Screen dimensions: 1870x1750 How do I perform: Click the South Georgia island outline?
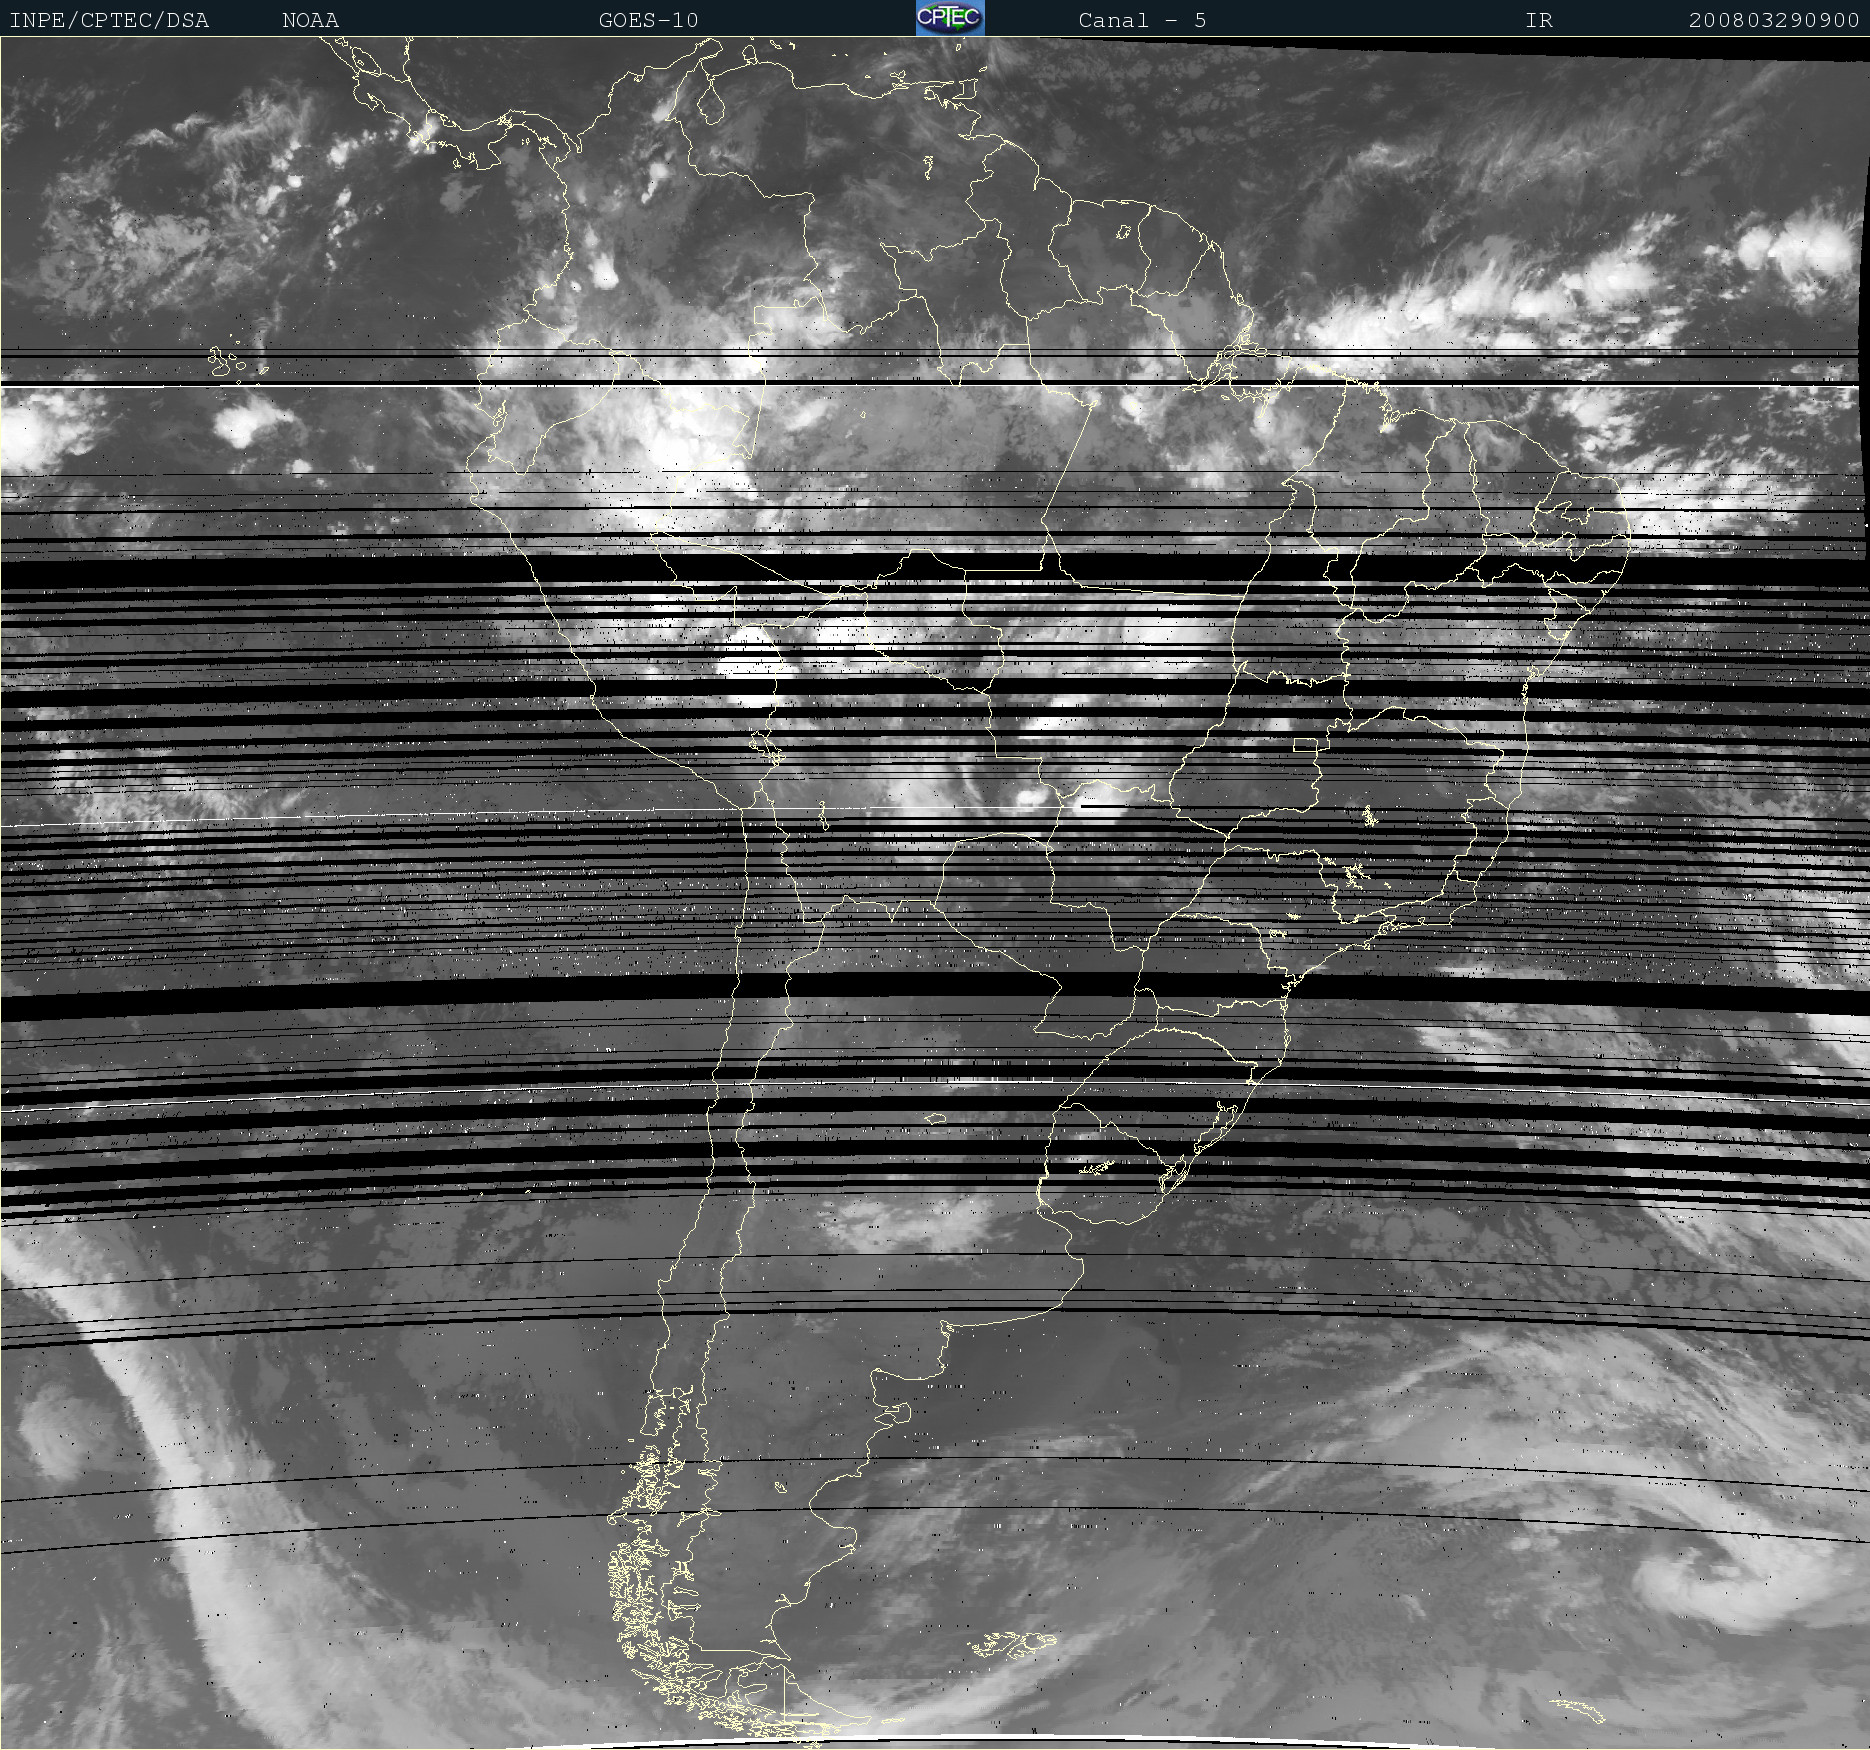1579,1710
